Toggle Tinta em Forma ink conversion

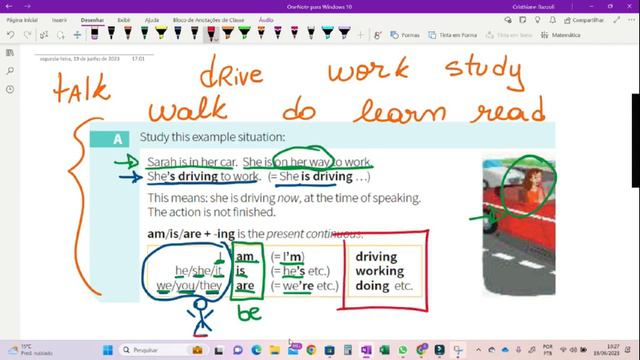coord(452,36)
